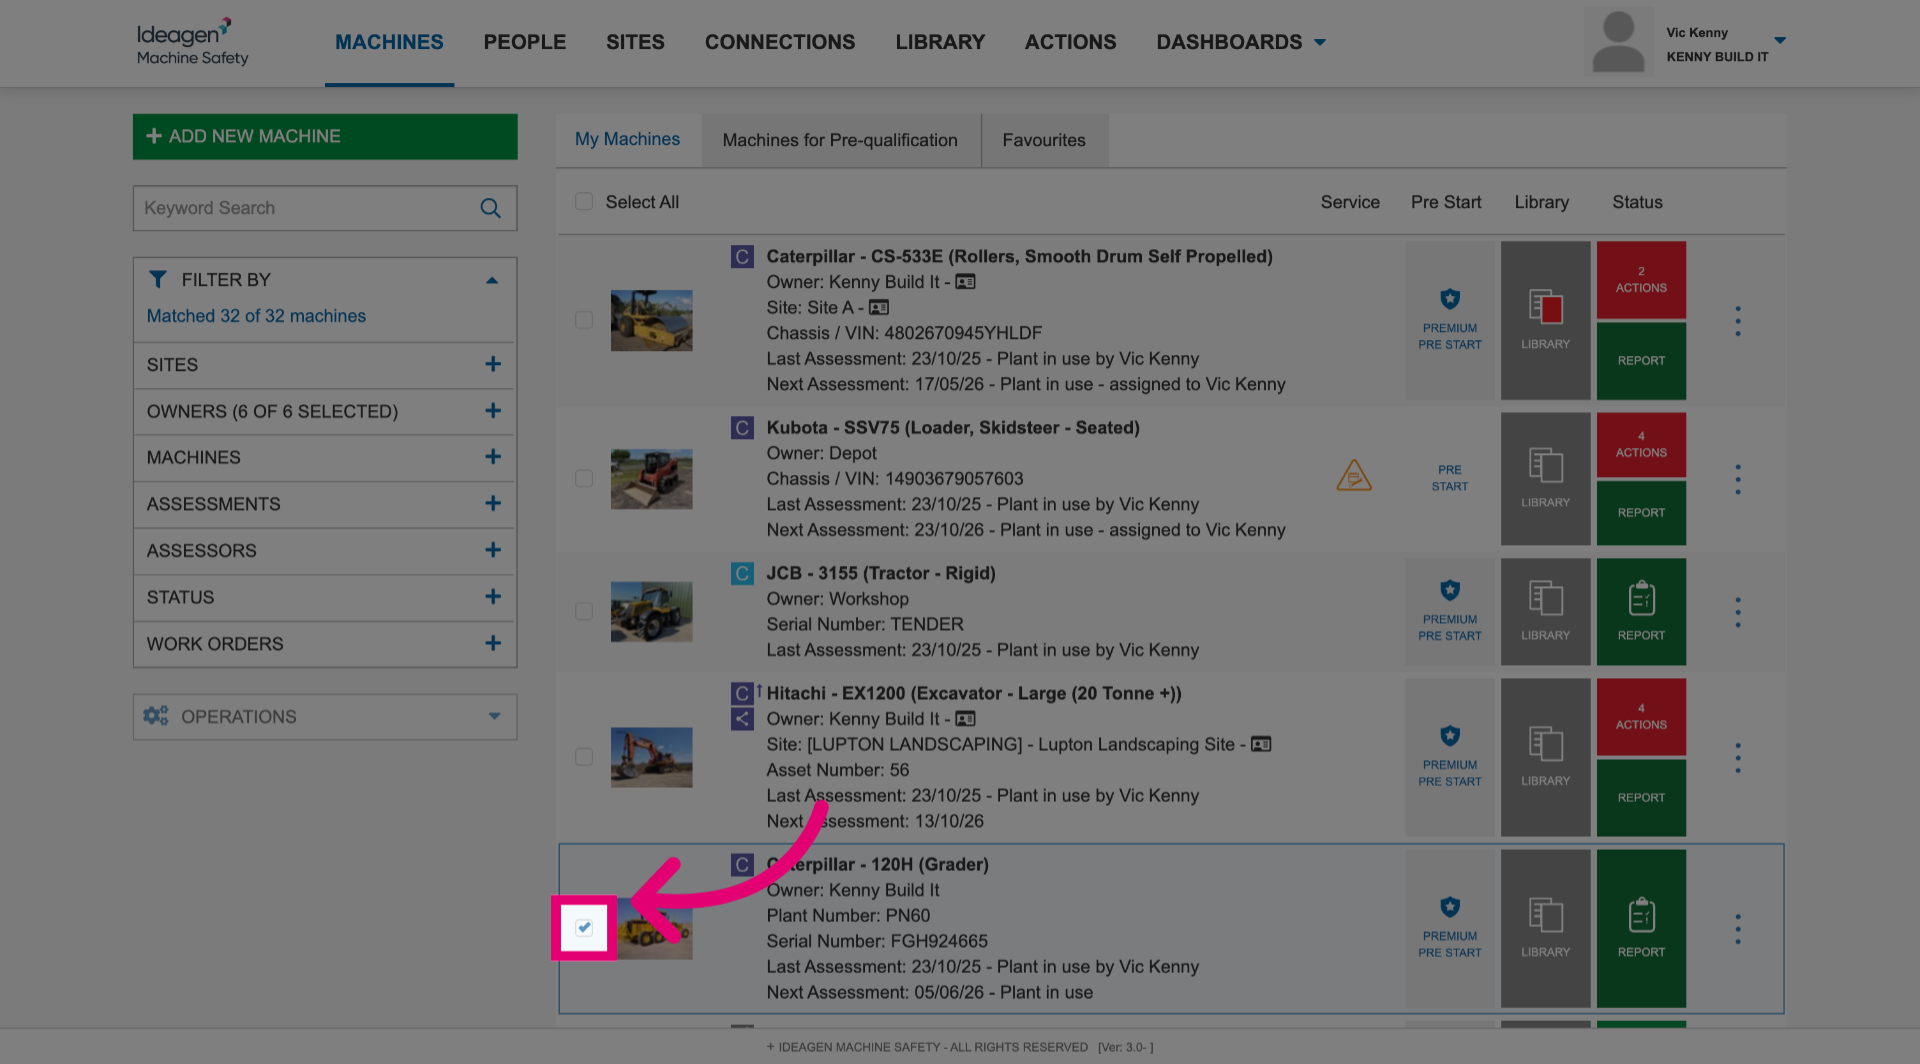1920x1064 pixels.
Task: Toggle the Select All checkbox
Action: [x=584, y=202]
